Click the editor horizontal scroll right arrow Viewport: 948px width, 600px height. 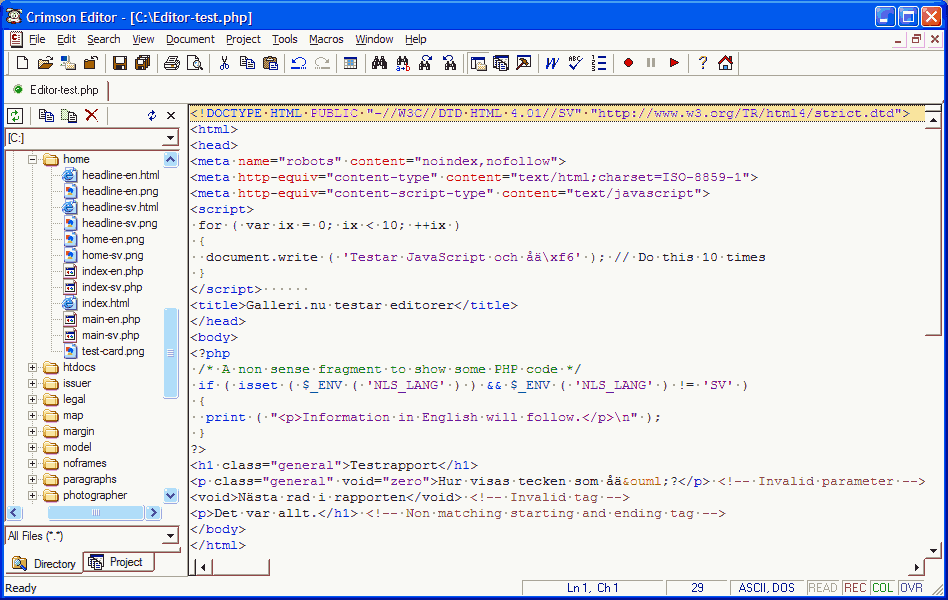[917, 567]
